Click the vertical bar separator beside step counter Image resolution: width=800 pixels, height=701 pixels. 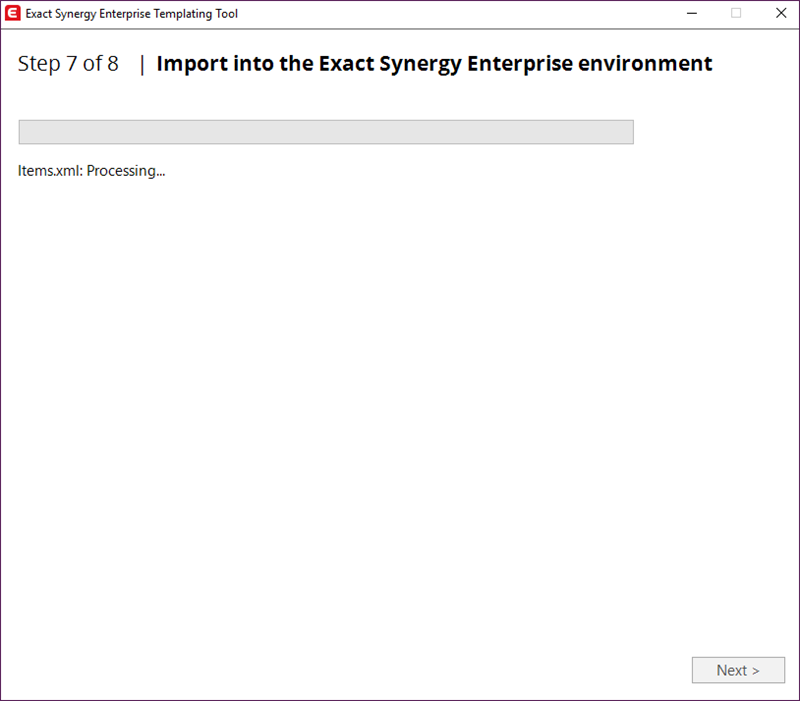[142, 64]
